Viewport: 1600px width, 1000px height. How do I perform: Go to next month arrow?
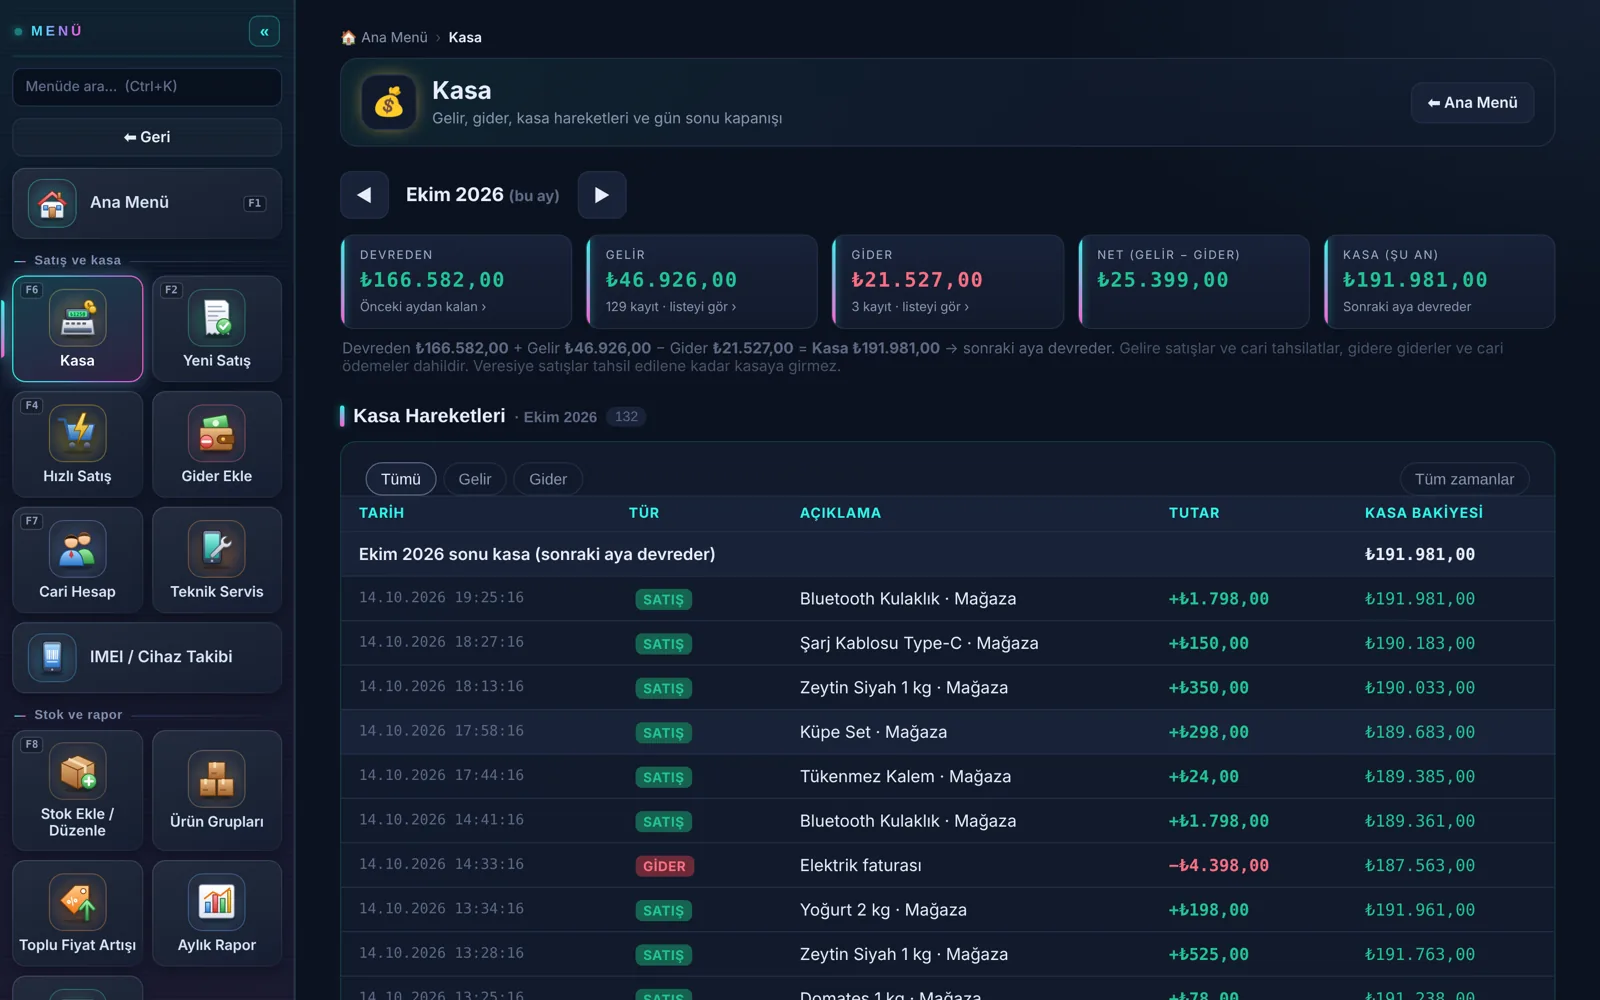pos(602,195)
